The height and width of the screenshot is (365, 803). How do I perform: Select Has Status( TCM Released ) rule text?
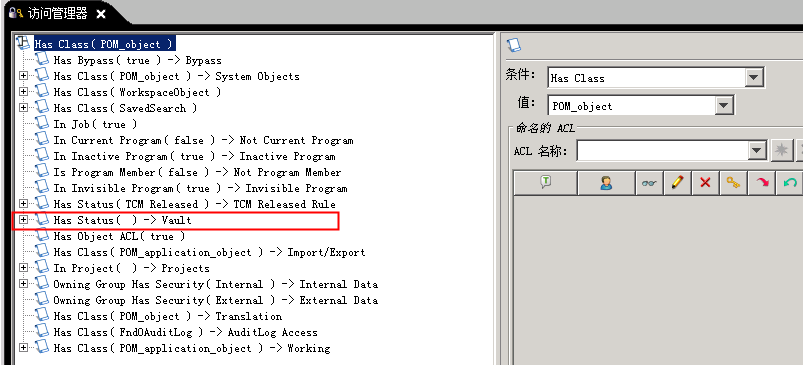click(194, 204)
